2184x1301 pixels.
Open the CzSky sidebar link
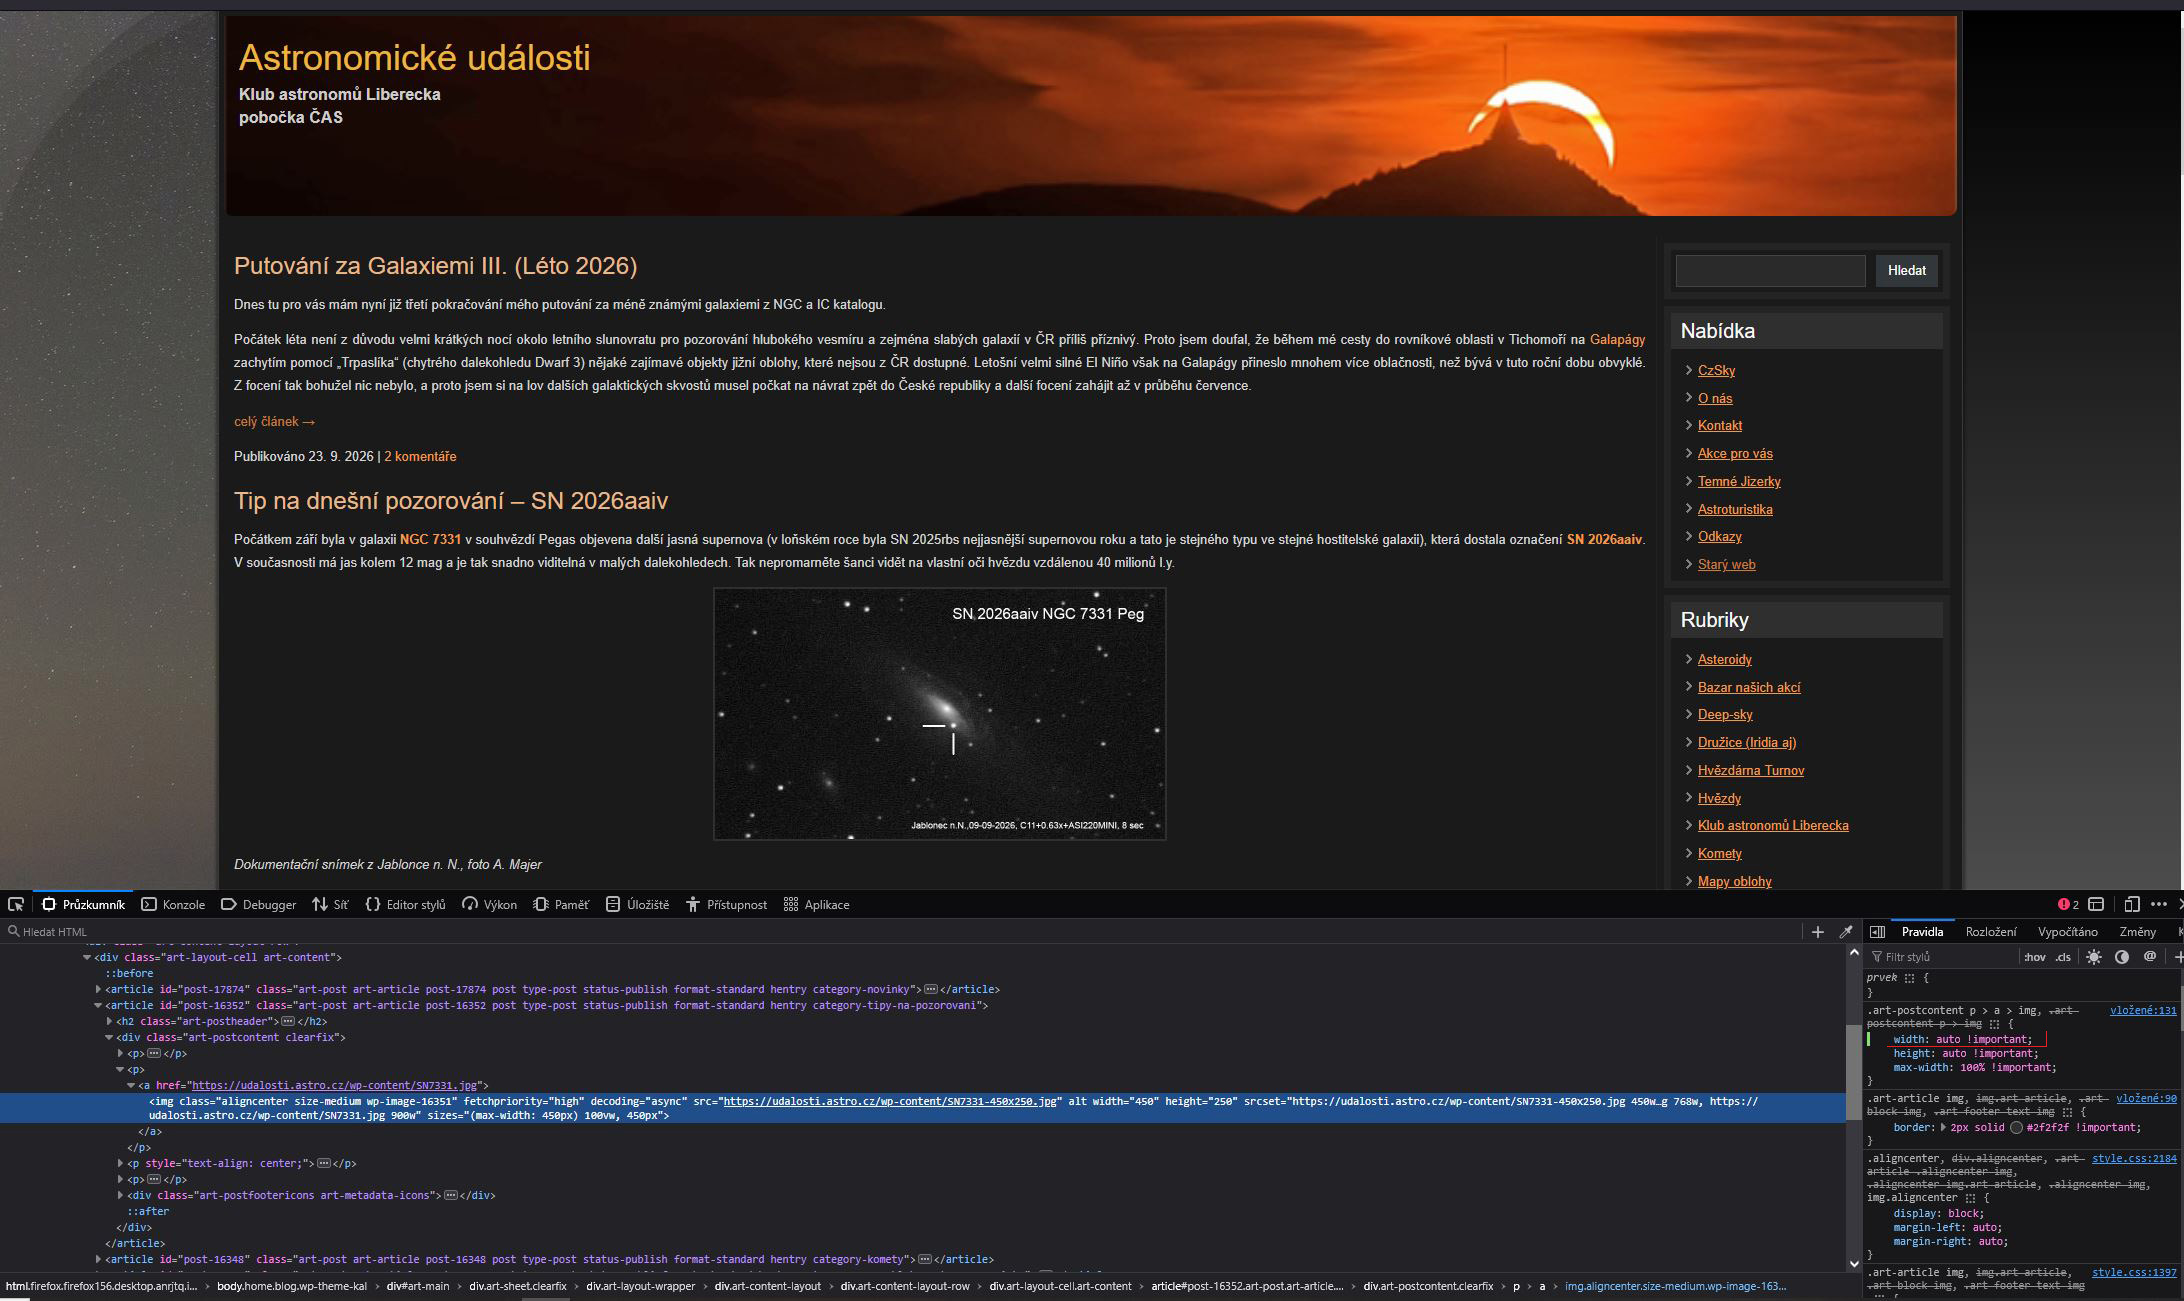(x=1716, y=370)
